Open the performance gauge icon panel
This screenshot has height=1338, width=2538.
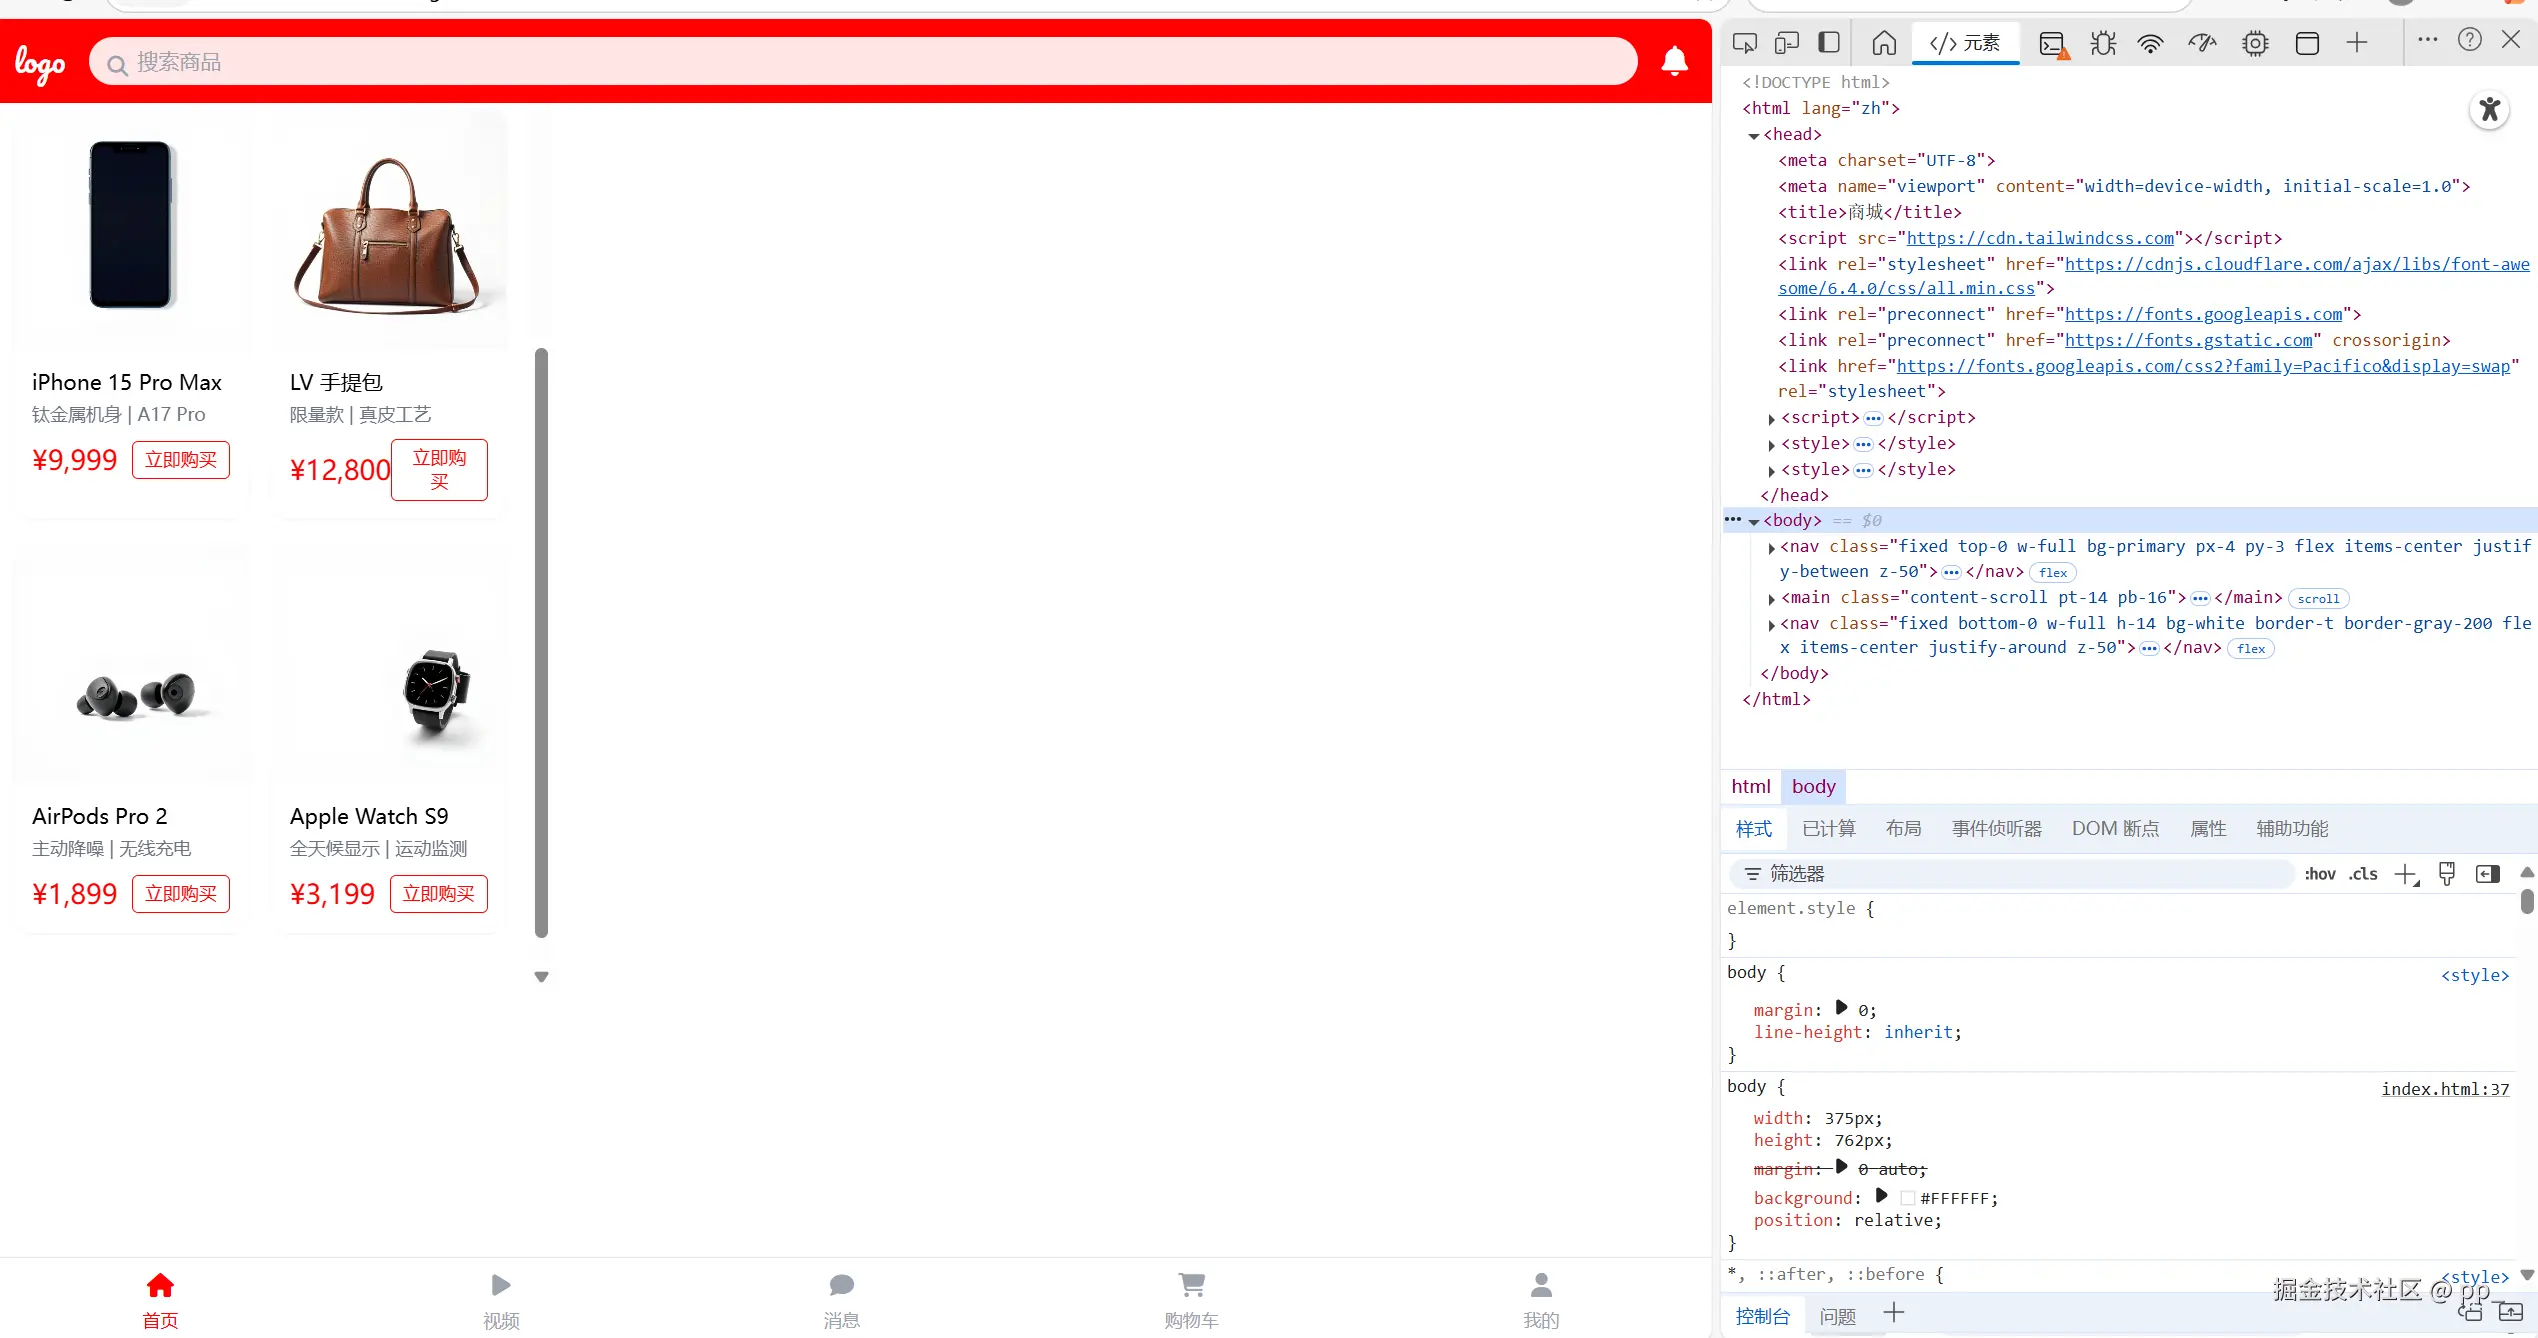(x=2202, y=43)
